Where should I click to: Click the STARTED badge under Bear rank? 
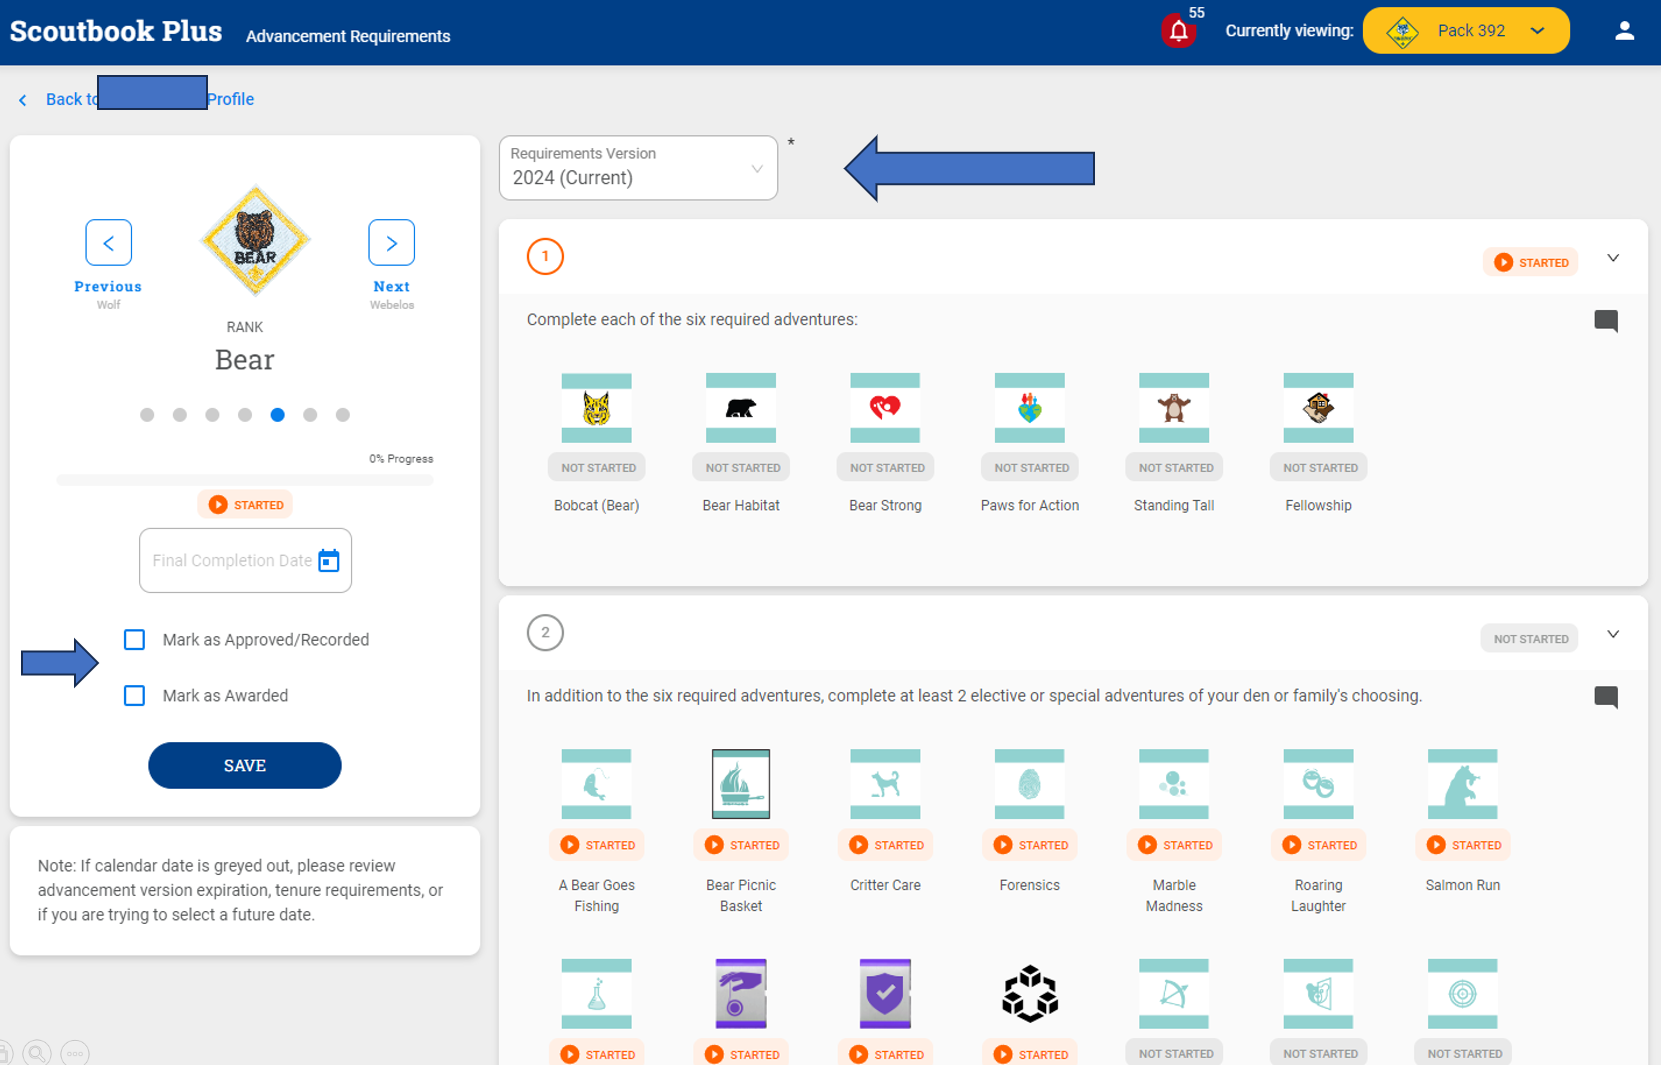click(246, 505)
